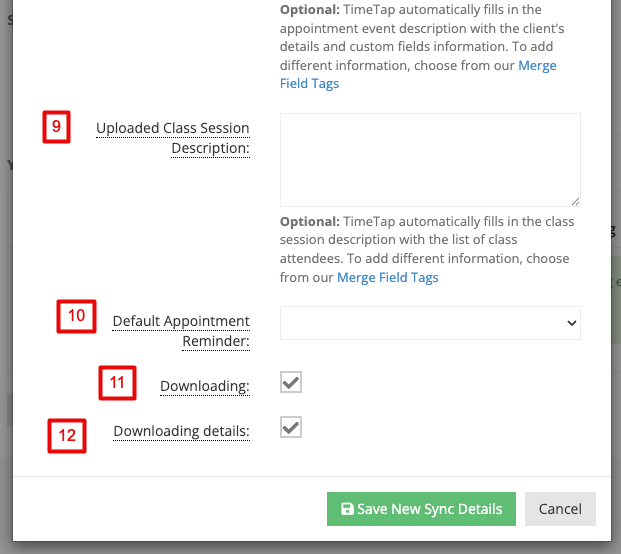
Task: Click the red number 12 marker
Action: 67,436
